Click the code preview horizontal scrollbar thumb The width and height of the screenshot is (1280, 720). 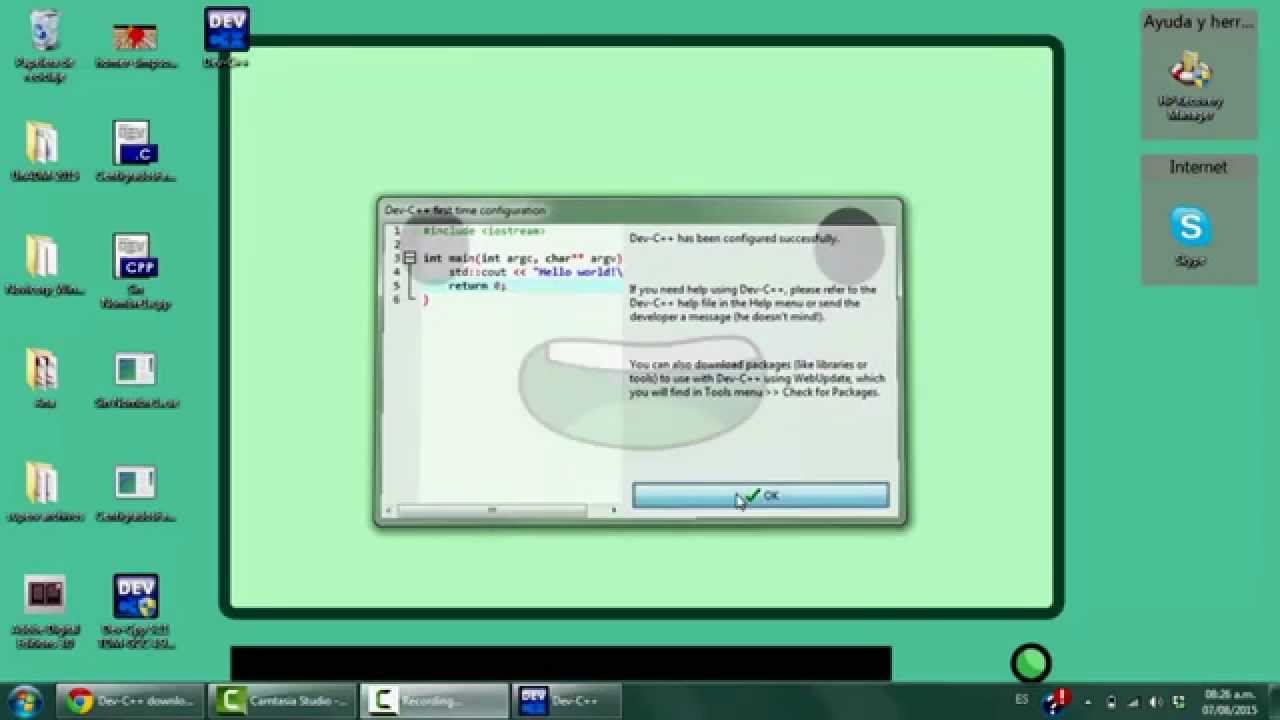point(491,510)
